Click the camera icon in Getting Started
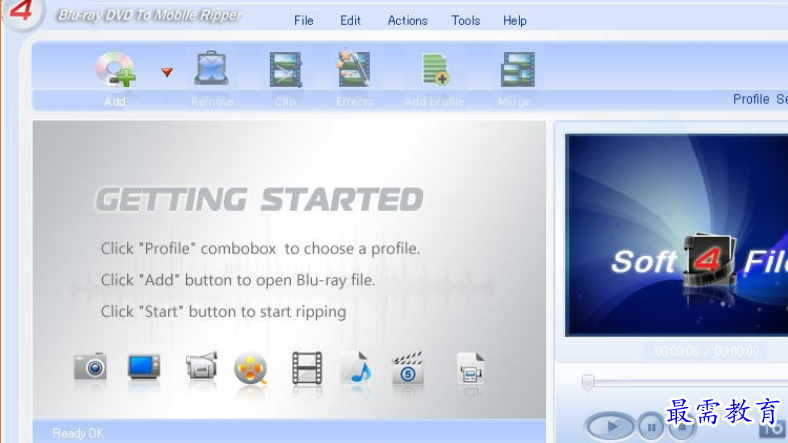788x443 pixels. coord(90,366)
